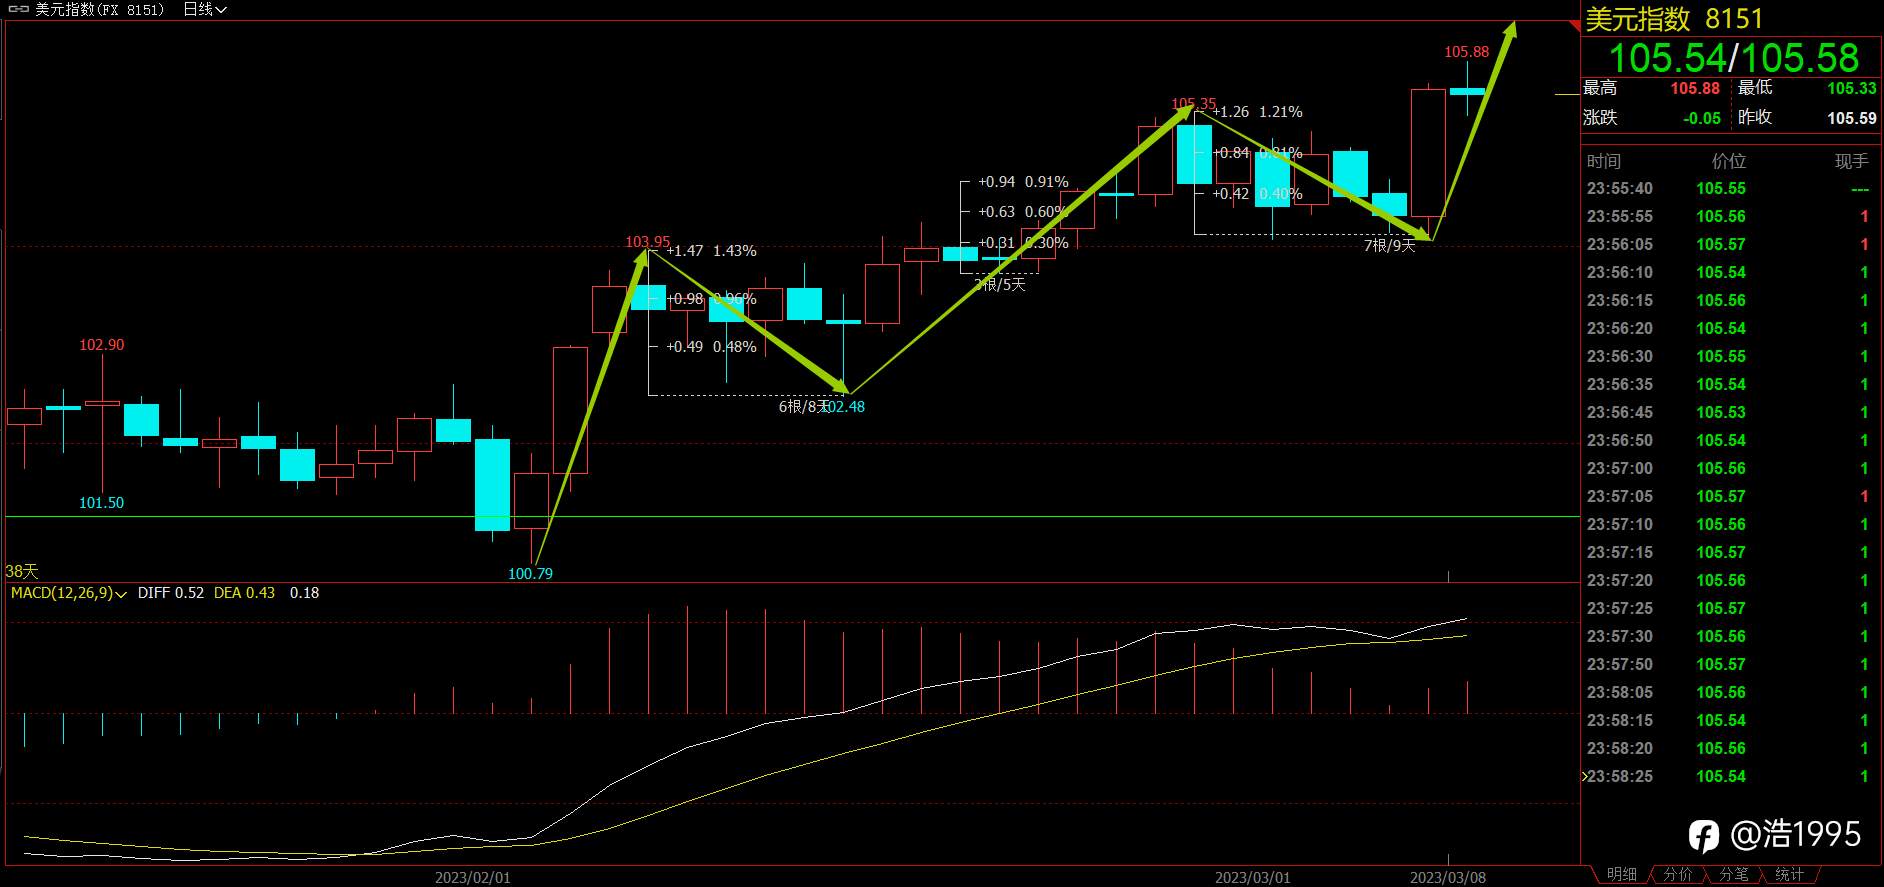Click the 2023/03/01 date axis label
This screenshot has height=887, width=1884.
pos(1252,877)
